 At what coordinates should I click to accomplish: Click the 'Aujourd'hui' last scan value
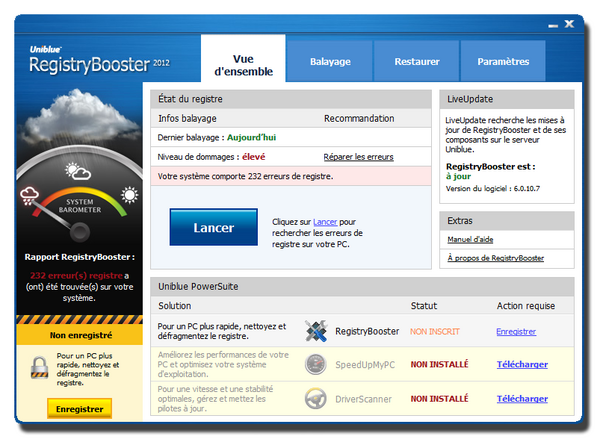point(251,137)
